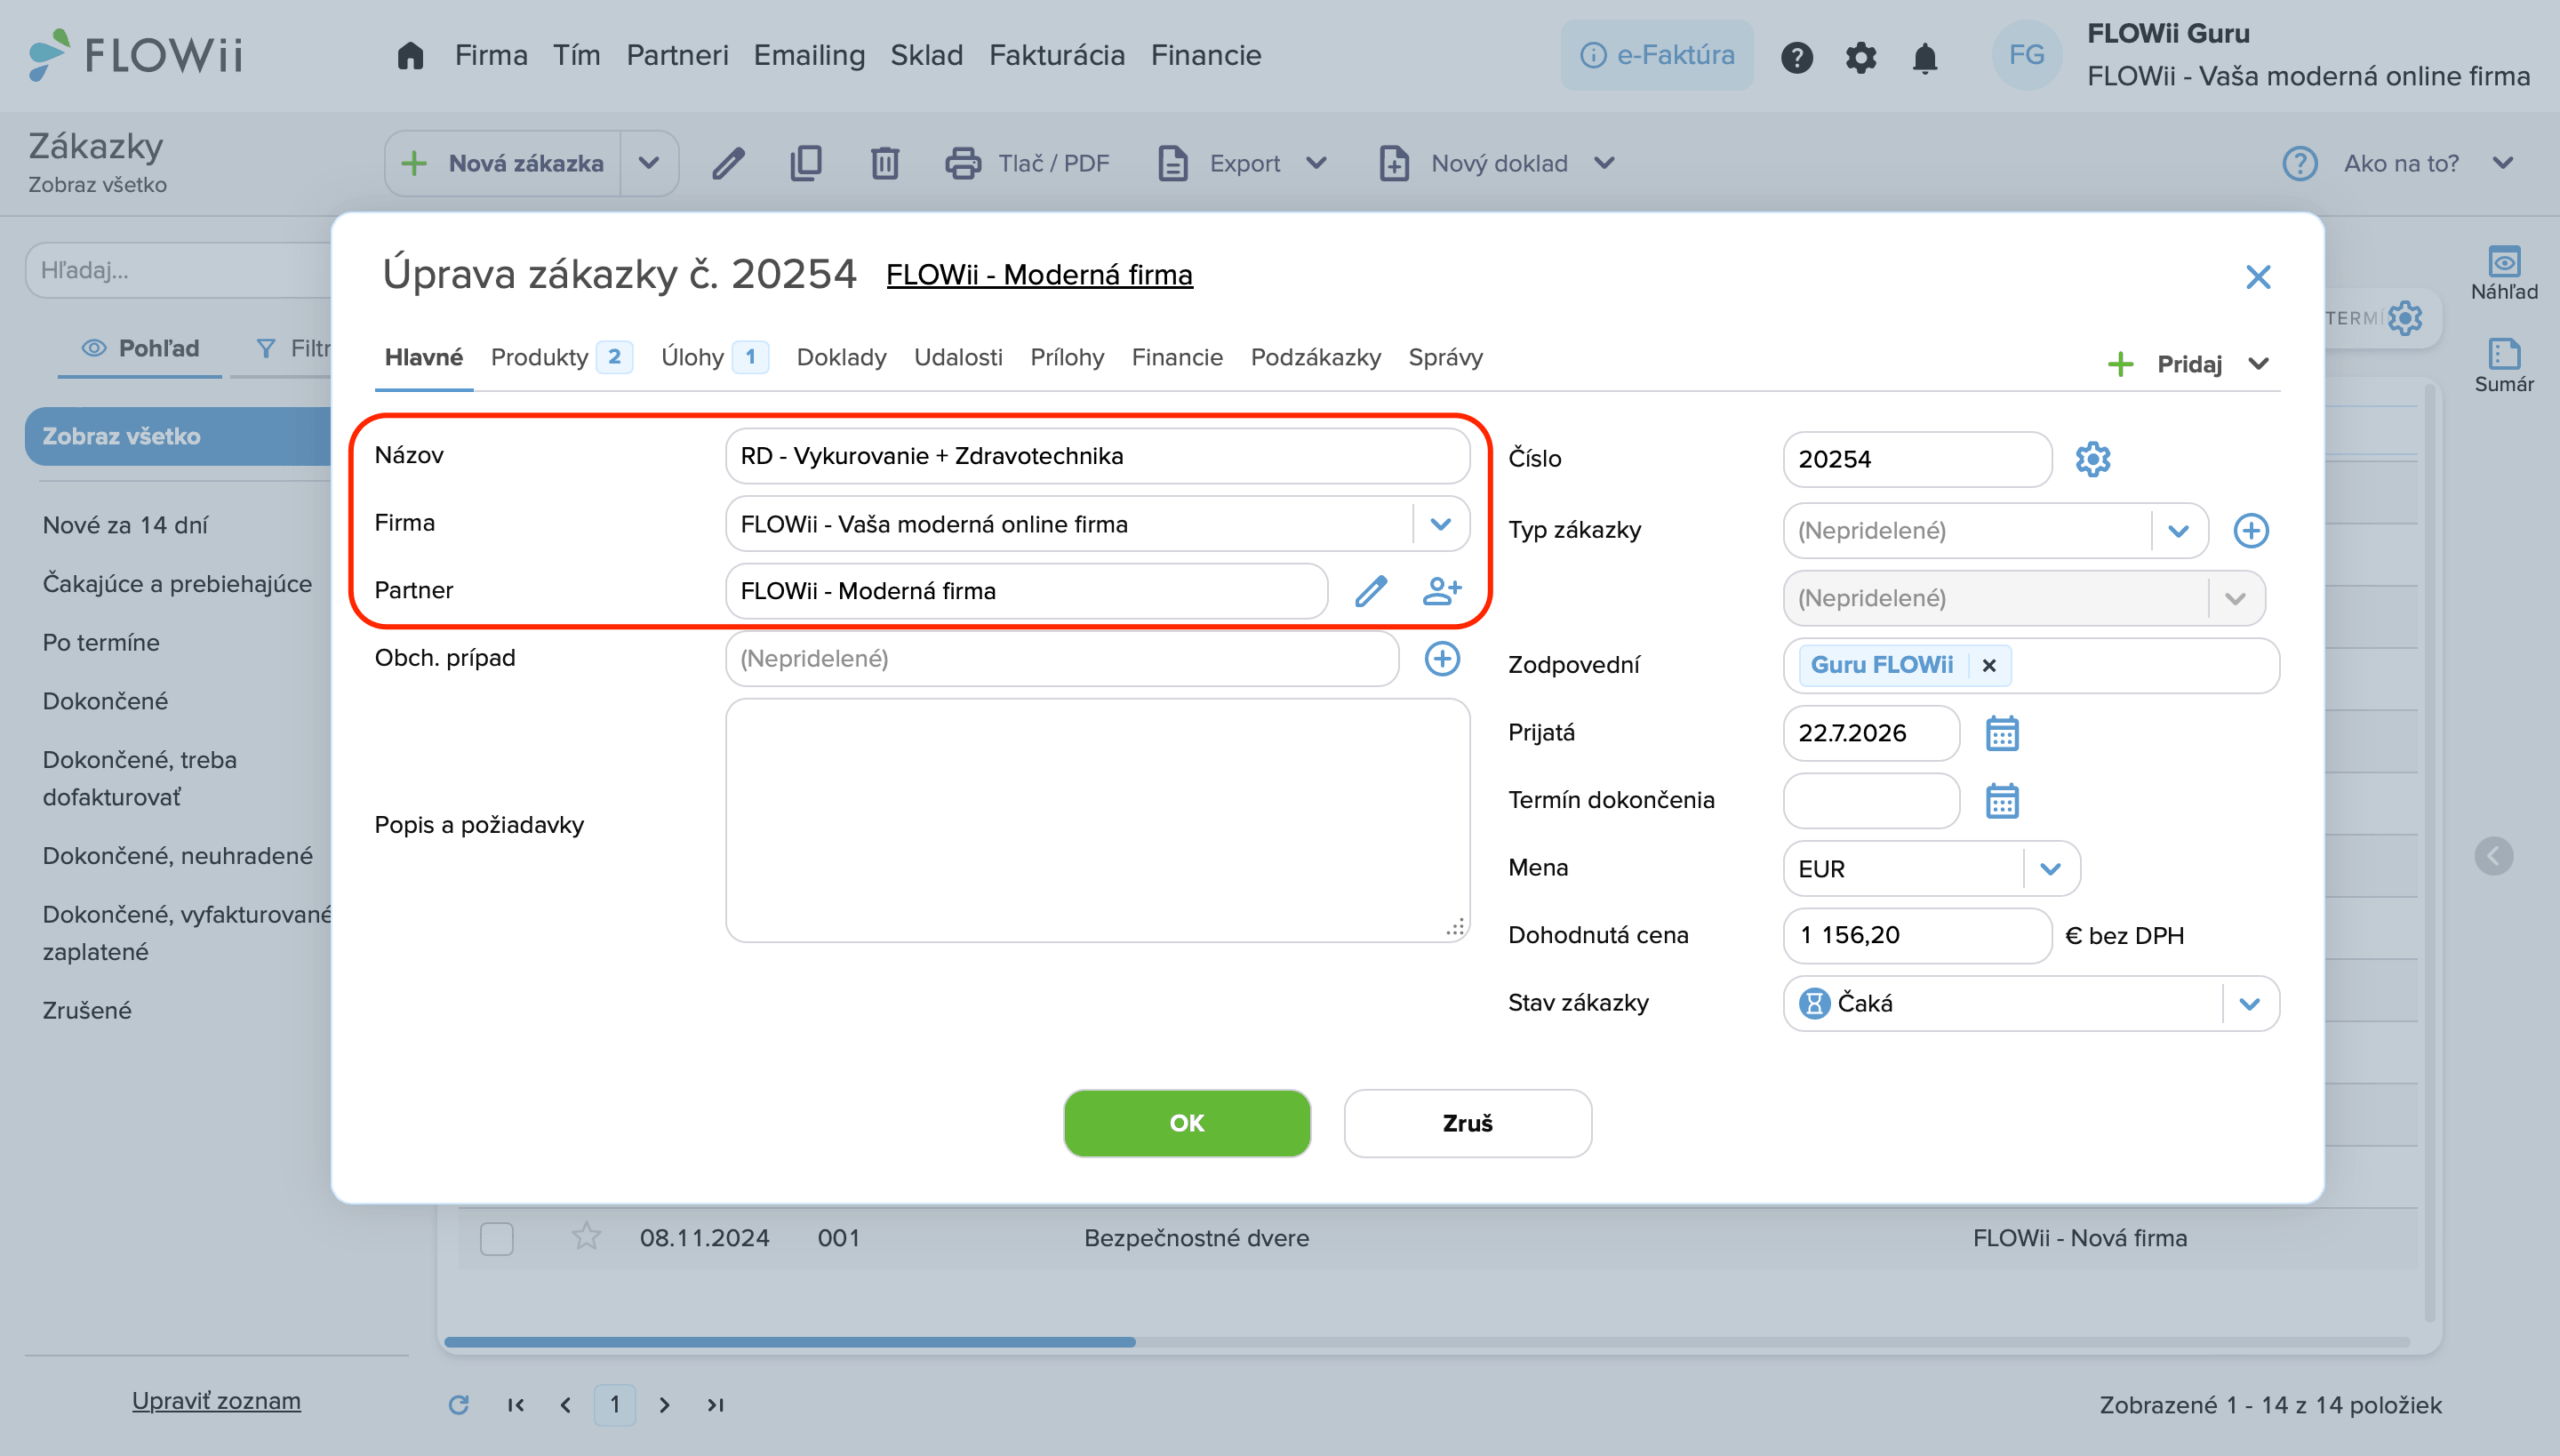Open the Mena currency dropdown
This screenshot has width=2560, height=1456.
2050,868
